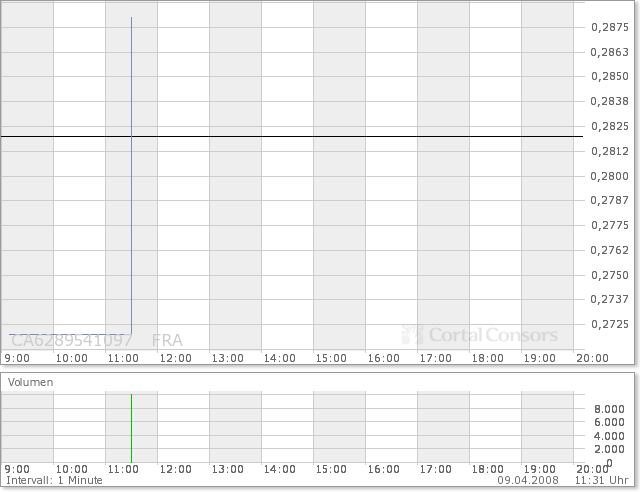Click the Volumen panel title

[31, 383]
